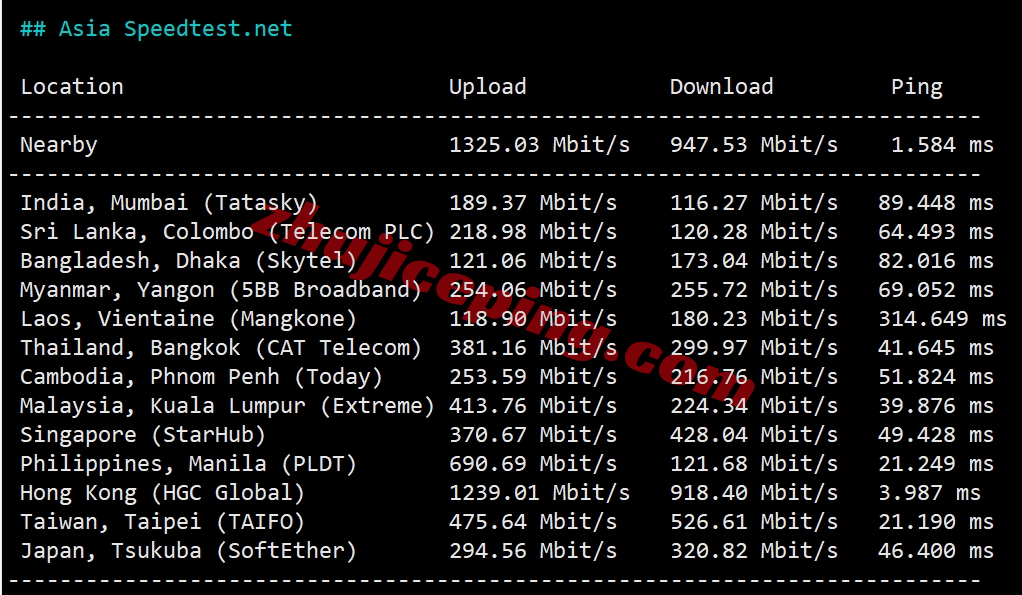Image resolution: width=1022 pixels, height=595 pixels.
Task: Click Taiwan download value 526.61 Mbit/s
Action: [x=754, y=521]
